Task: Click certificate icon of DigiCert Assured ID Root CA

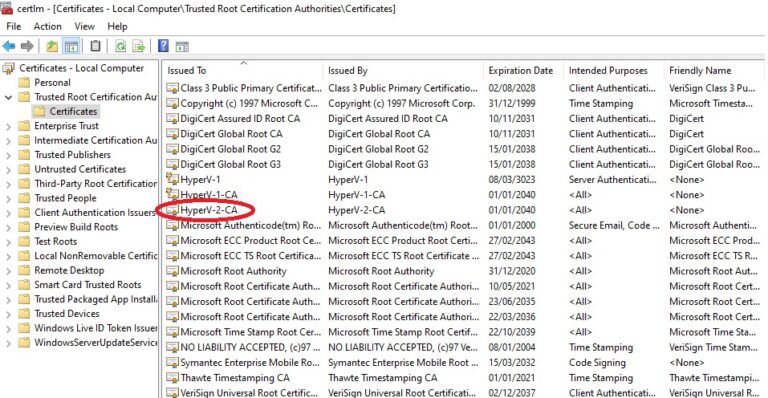Action: [172, 118]
